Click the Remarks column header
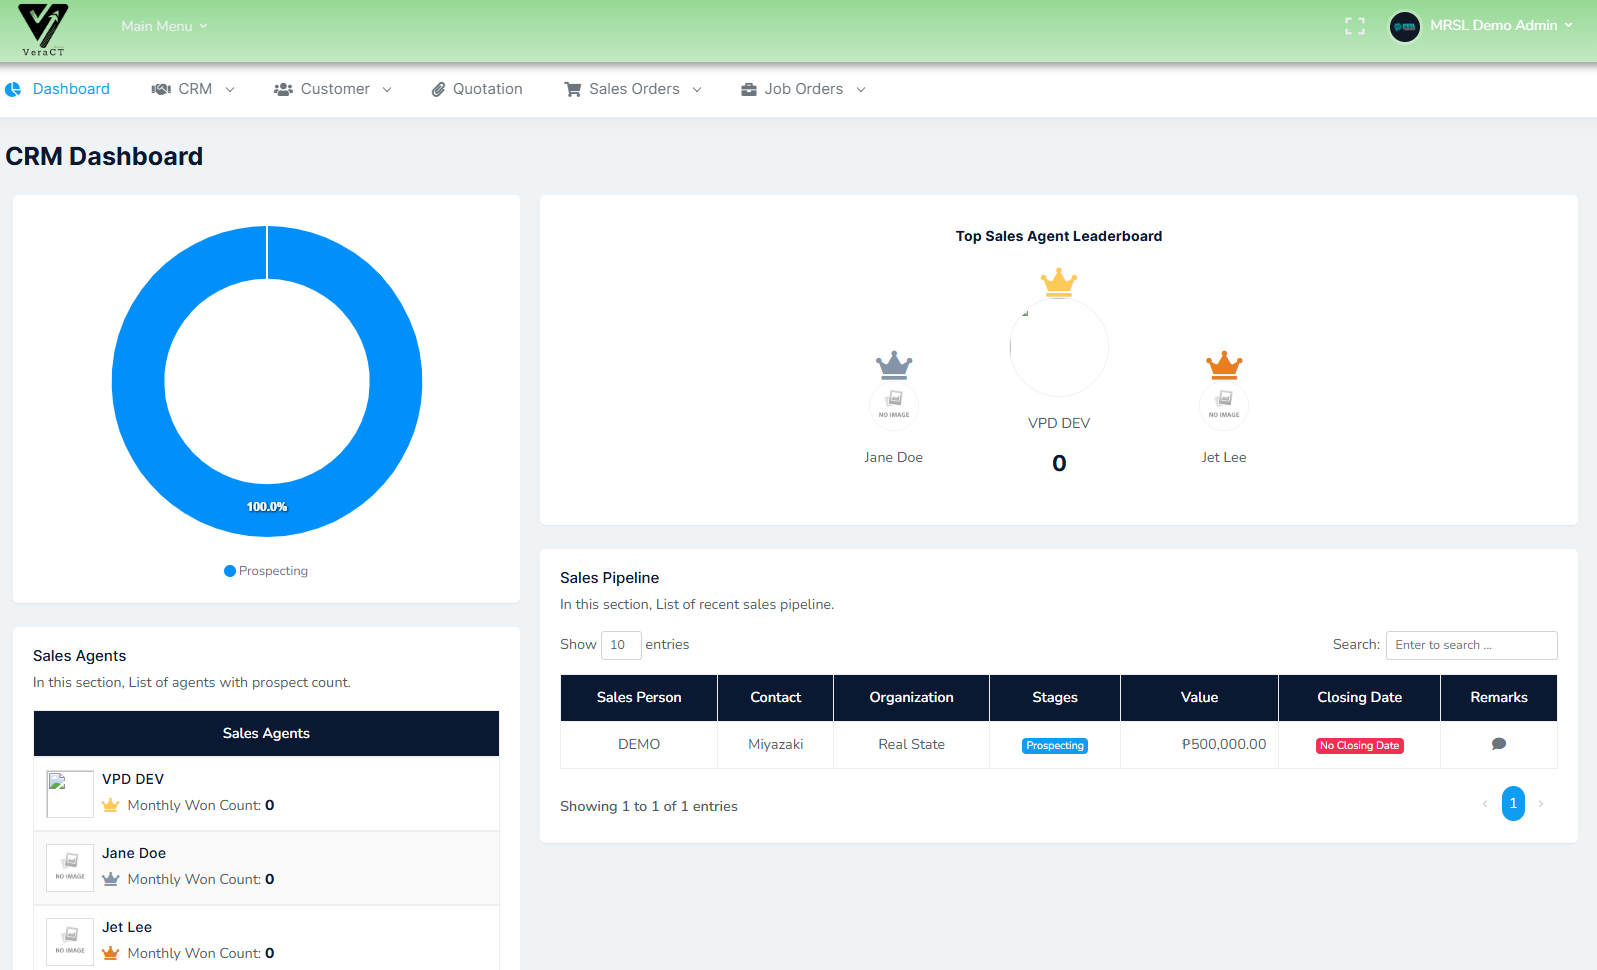The image size is (1597, 970). point(1499,698)
